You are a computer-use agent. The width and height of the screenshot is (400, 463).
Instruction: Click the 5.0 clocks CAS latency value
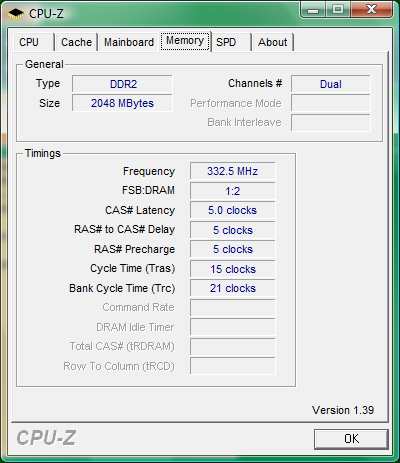[233, 210]
